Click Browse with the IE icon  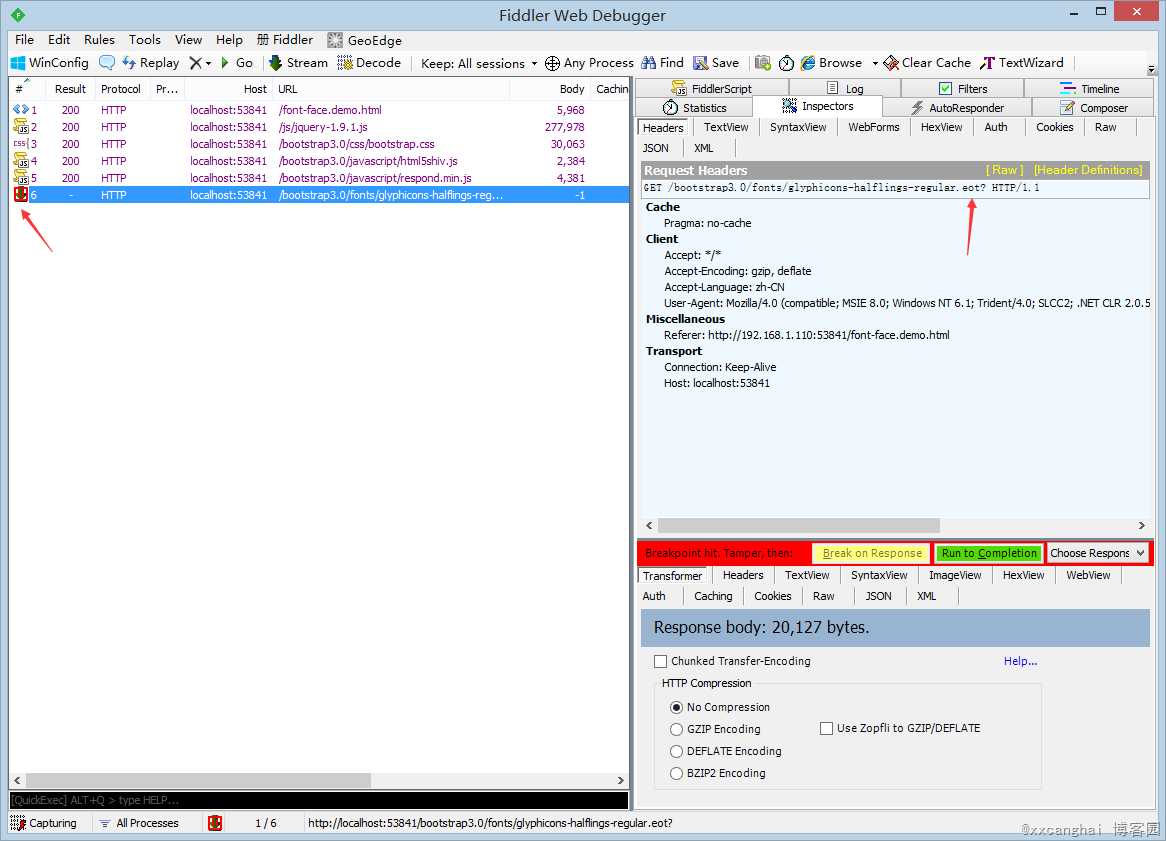click(x=831, y=63)
